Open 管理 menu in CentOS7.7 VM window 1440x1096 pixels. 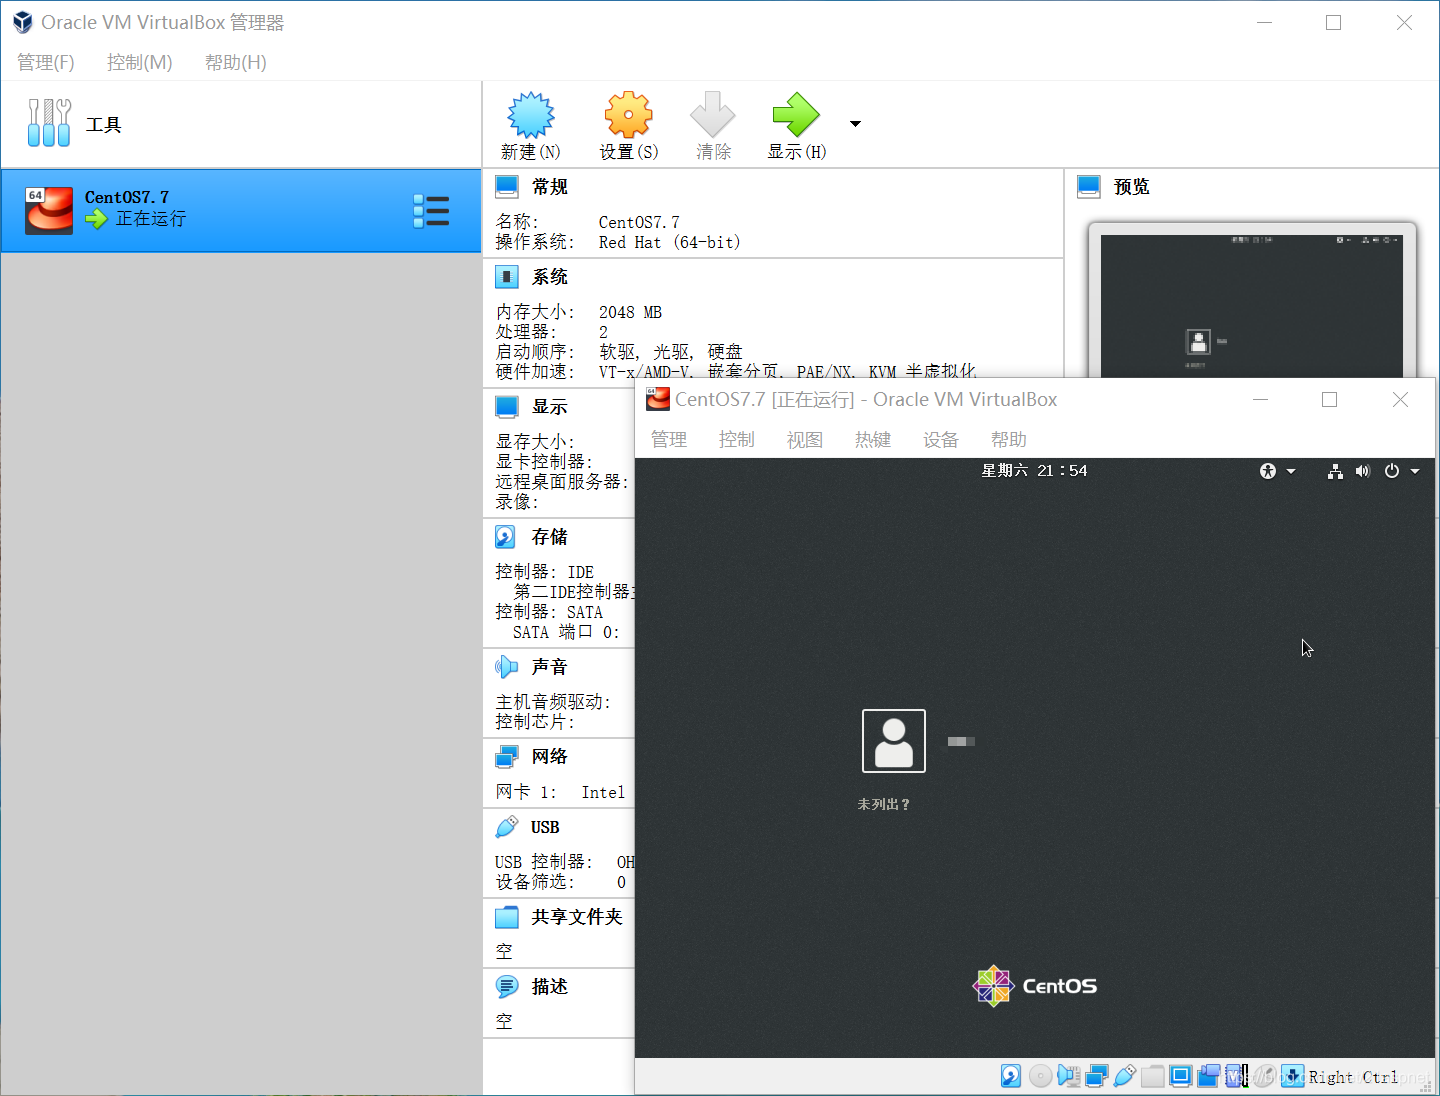pos(669,440)
